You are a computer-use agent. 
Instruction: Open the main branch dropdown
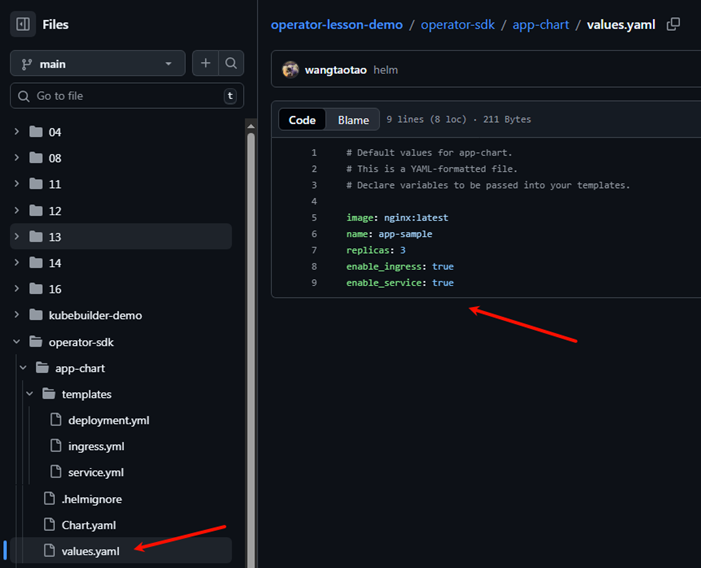(97, 64)
